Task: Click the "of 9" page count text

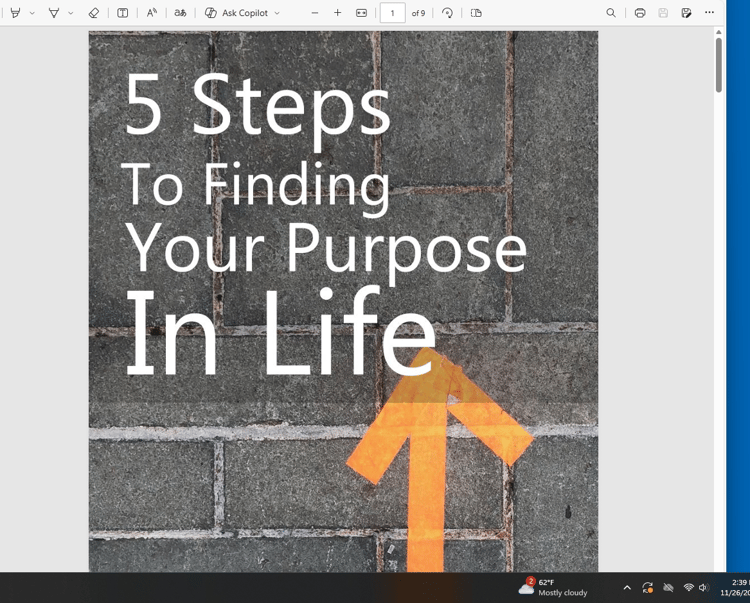Action: click(418, 13)
